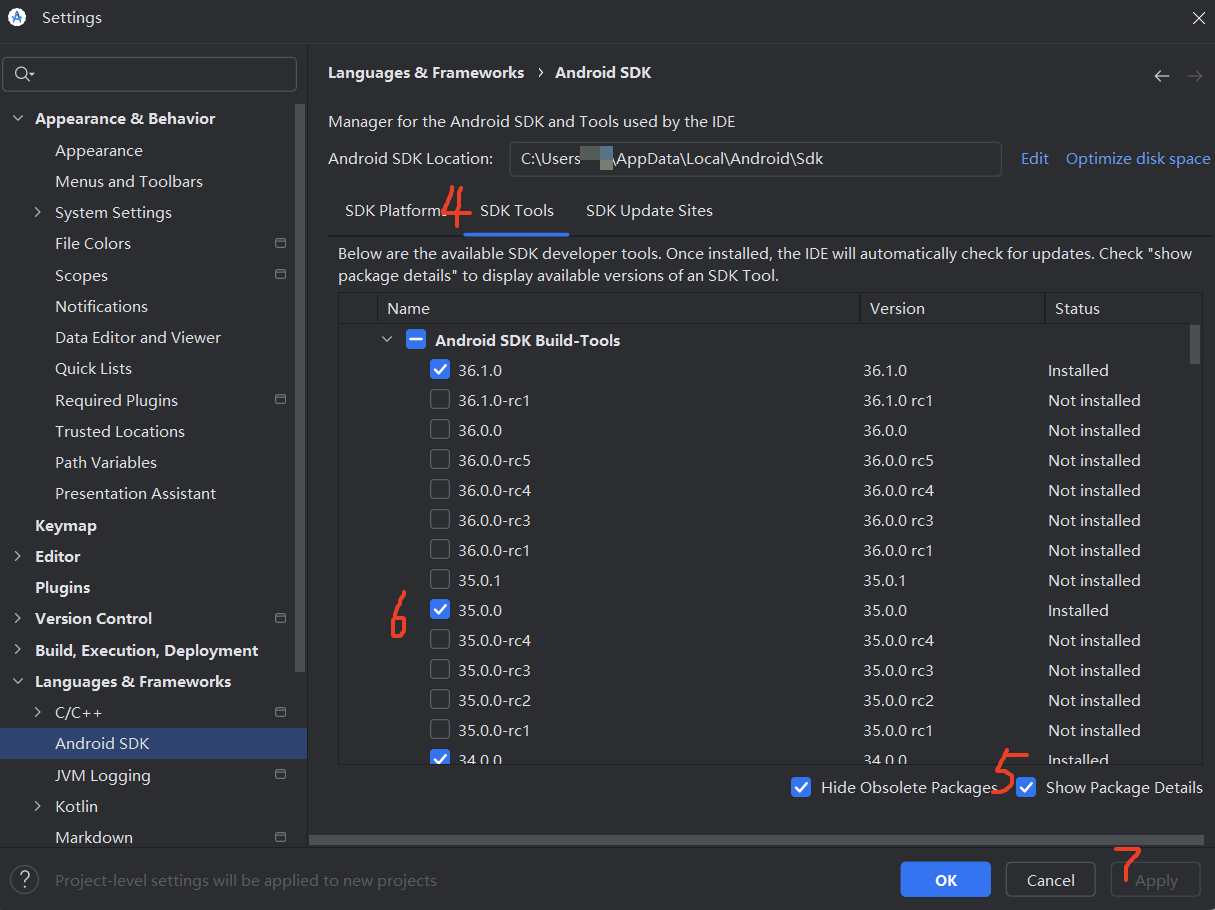Click project-level icon beside Version Control
The image size is (1215, 910).
pyautogui.click(x=280, y=618)
